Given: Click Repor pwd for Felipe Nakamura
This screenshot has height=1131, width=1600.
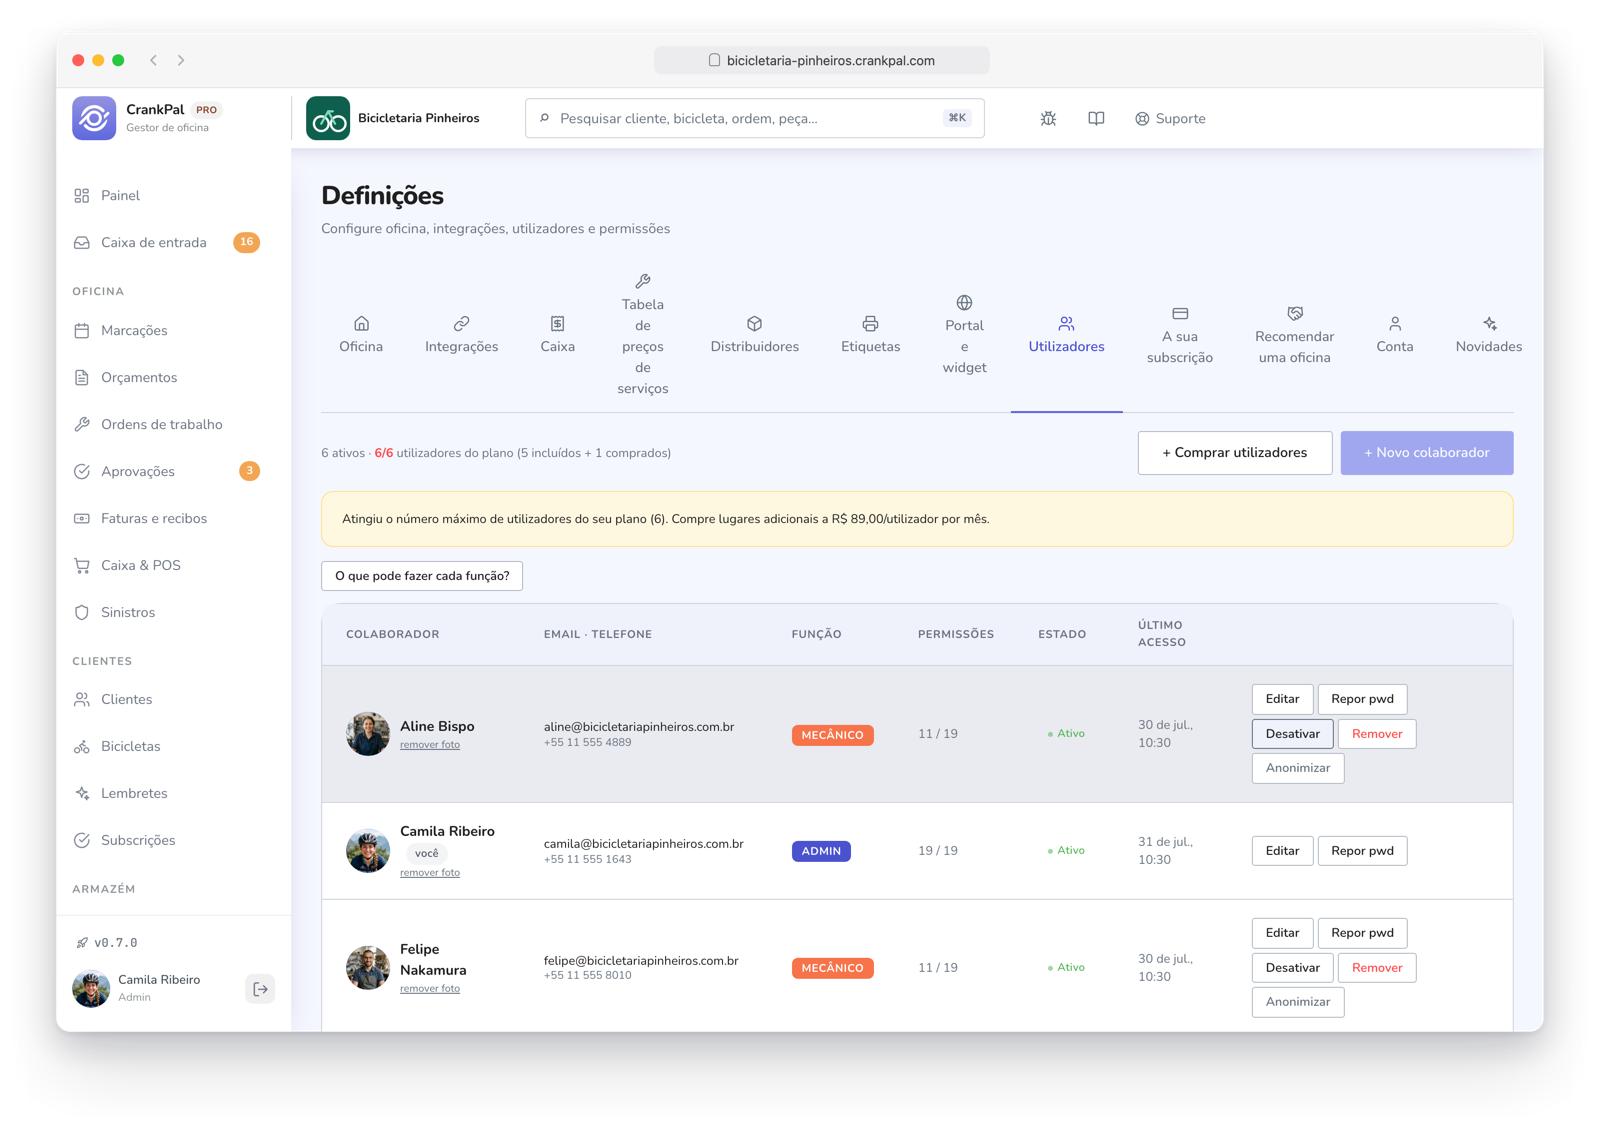Looking at the screenshot, I should (x=1362, y=933).
